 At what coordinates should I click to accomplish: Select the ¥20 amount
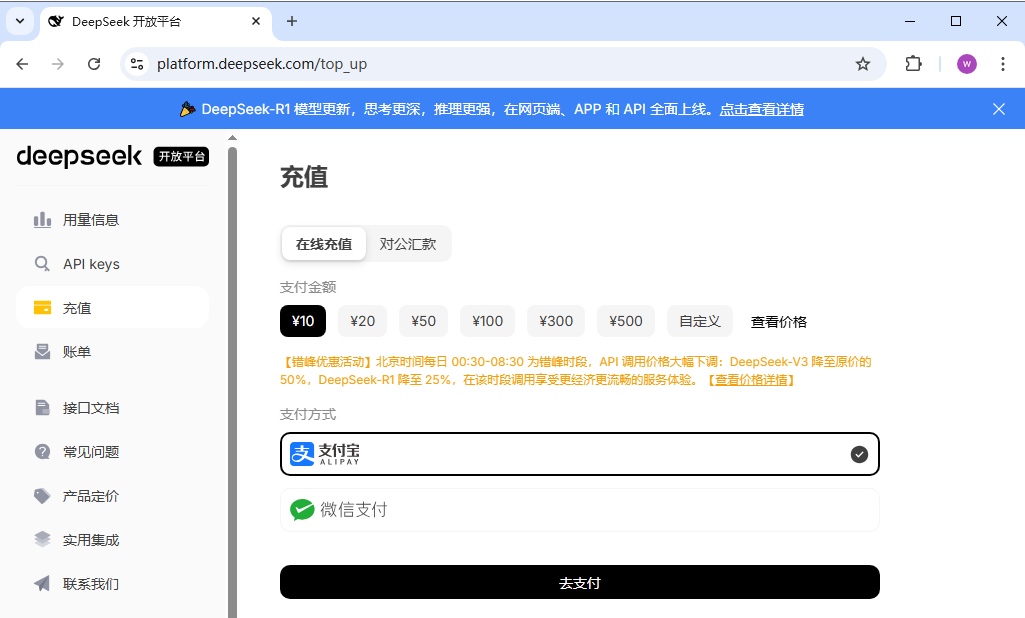click(x=362, y=321)
